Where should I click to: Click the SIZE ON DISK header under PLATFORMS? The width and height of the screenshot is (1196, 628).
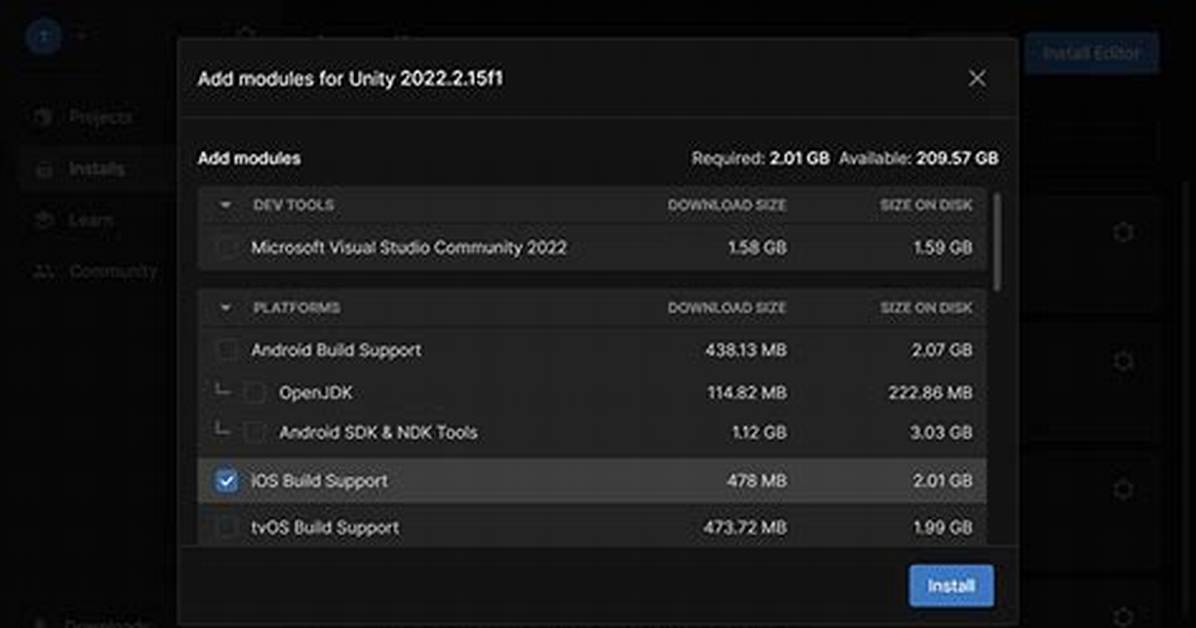pos(926,308)
